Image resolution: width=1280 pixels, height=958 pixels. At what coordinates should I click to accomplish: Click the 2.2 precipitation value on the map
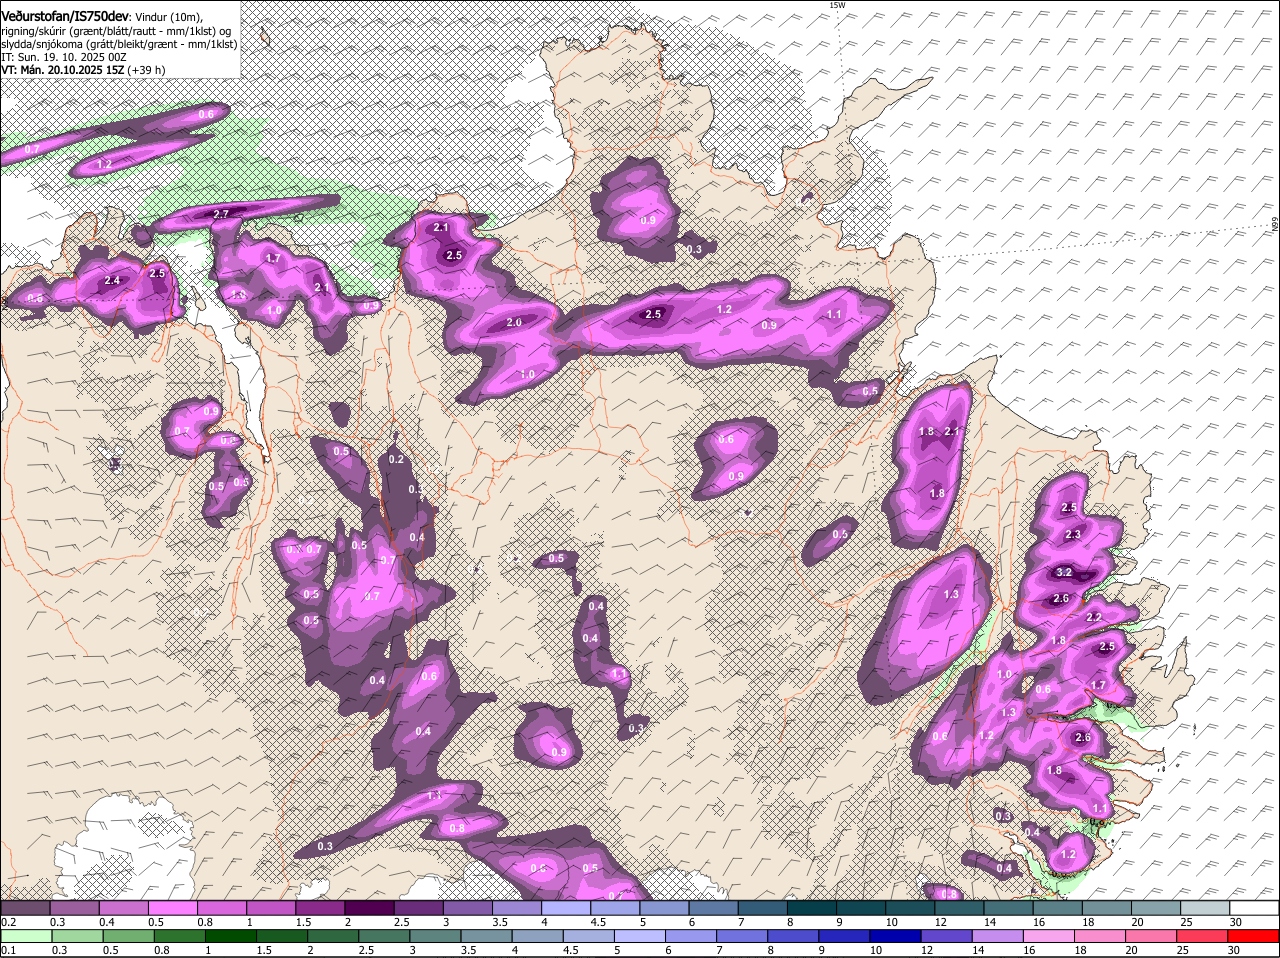1093,618
